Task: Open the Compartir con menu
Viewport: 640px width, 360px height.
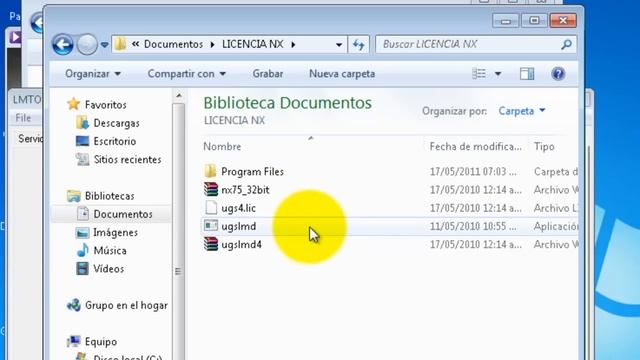Action: [x=187, y=74]
